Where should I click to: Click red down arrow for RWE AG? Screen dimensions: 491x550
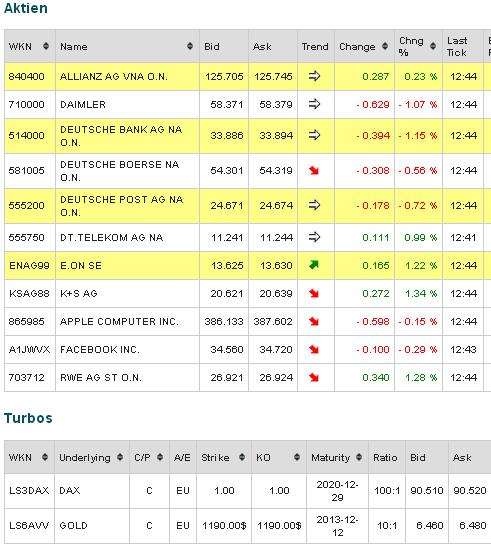coord(314,377)
